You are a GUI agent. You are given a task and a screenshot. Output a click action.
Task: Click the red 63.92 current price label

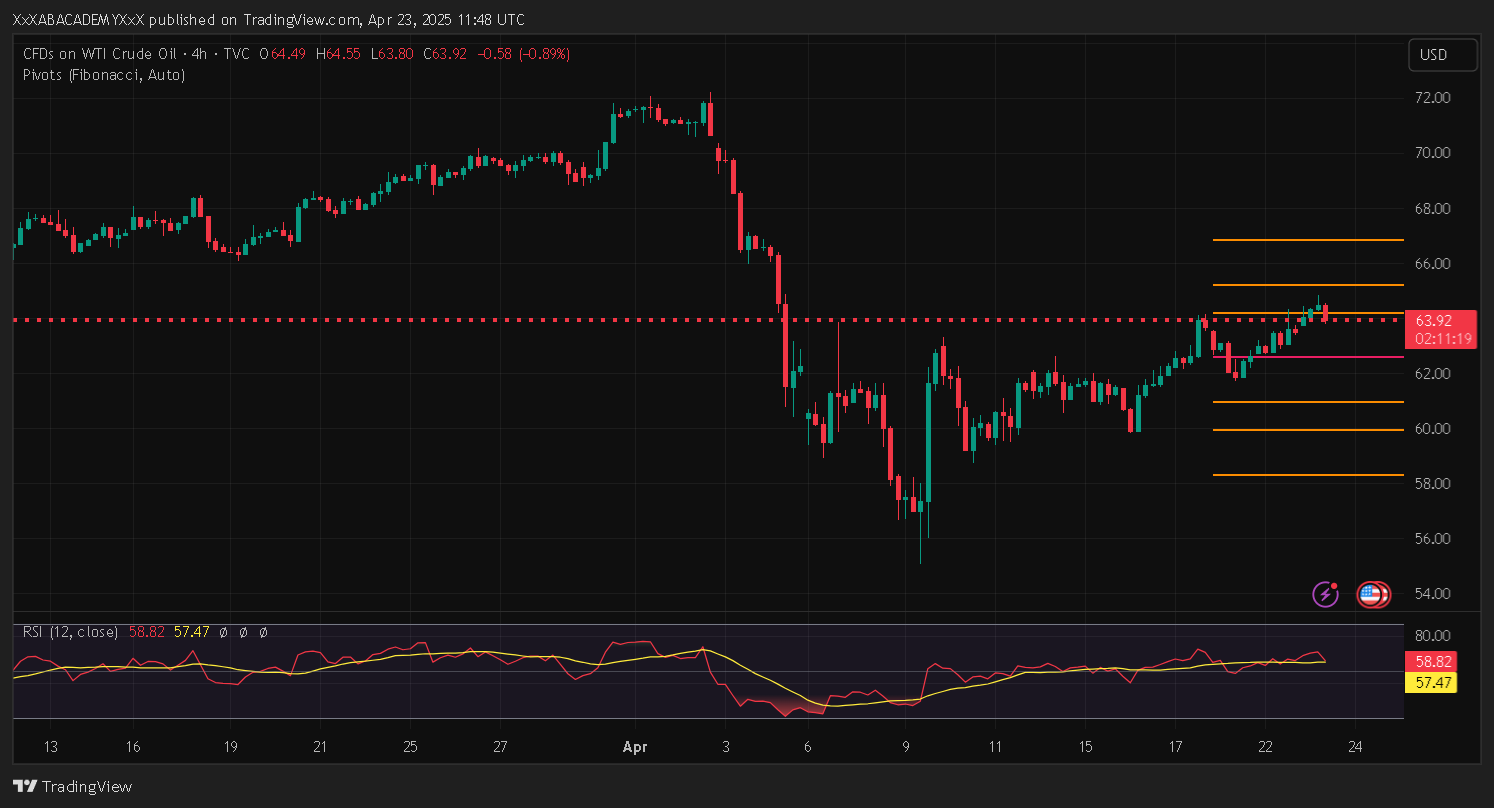1435,321
